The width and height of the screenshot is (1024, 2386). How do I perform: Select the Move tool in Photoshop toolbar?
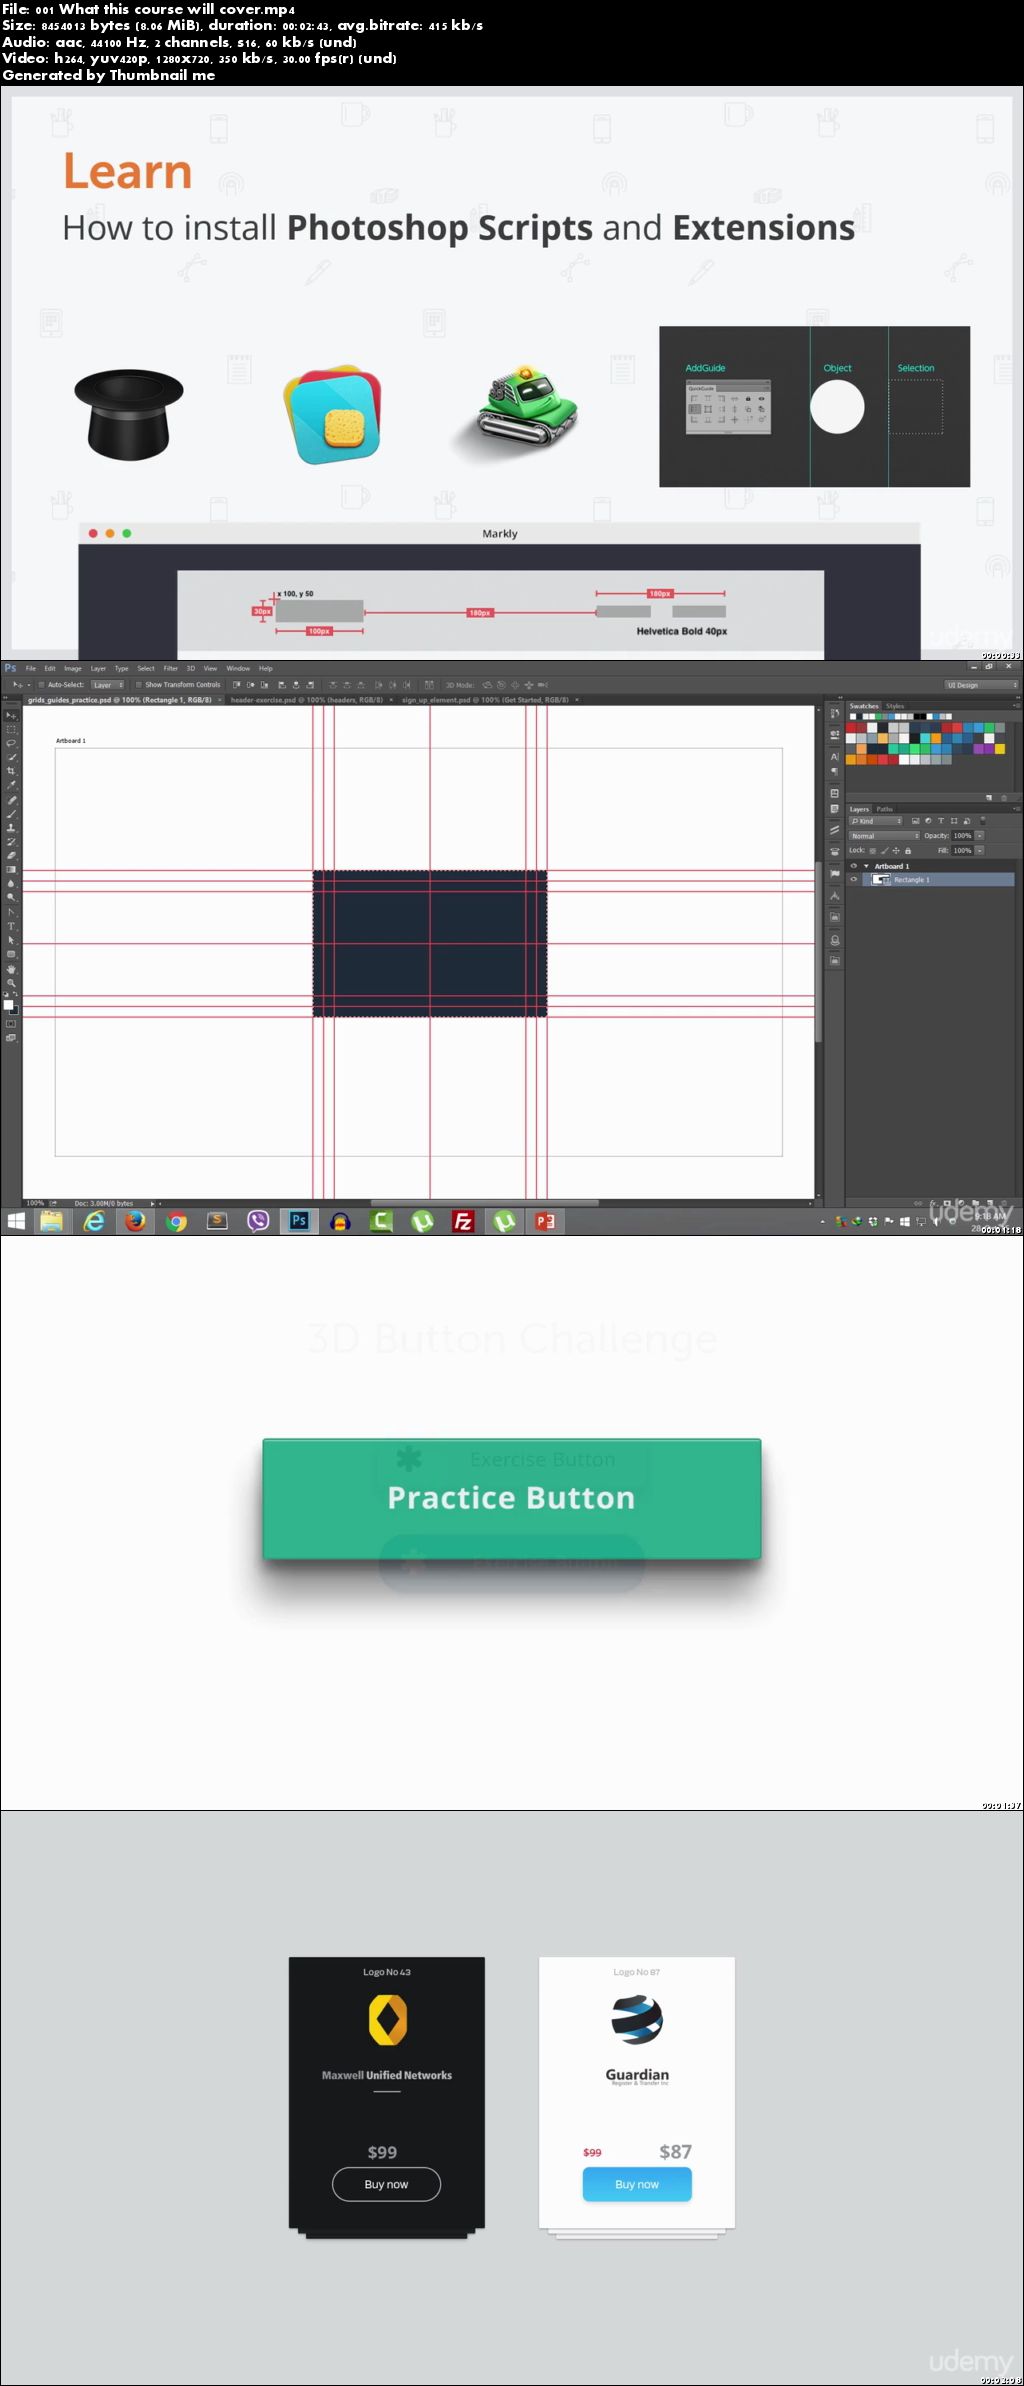[x=11, y=715]
